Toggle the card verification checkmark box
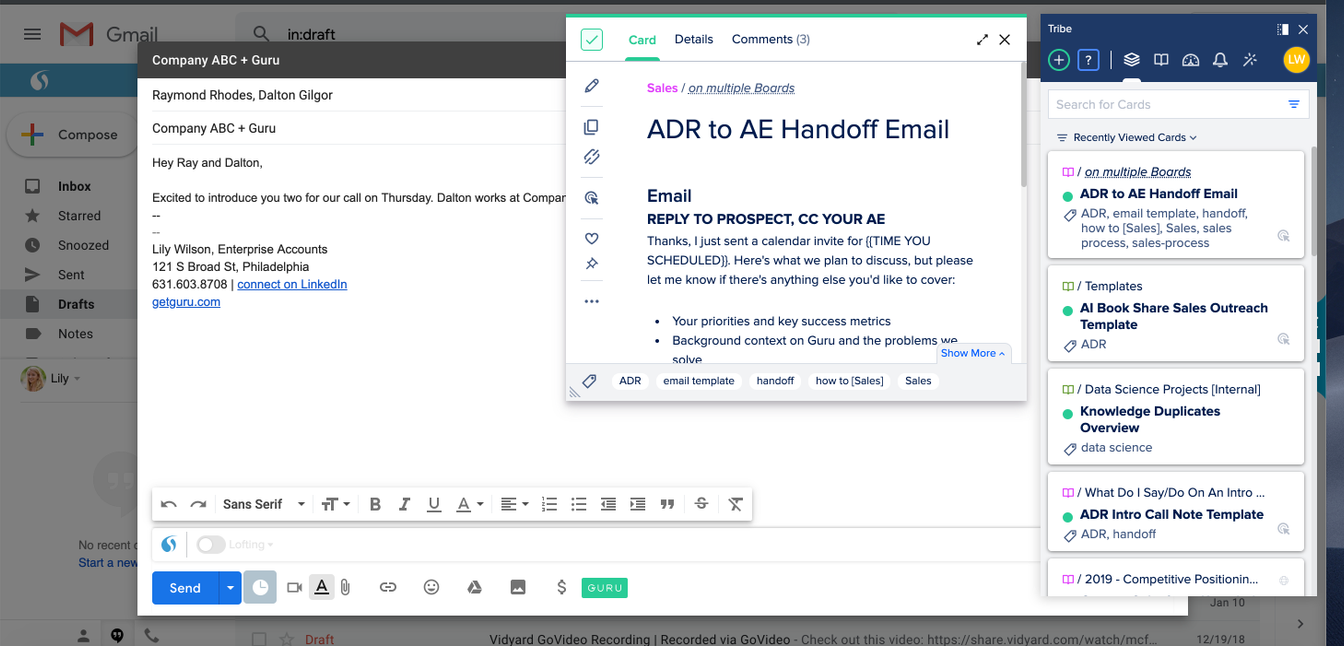This screenshot has width=1344, height=646. [x=592, y=40]
